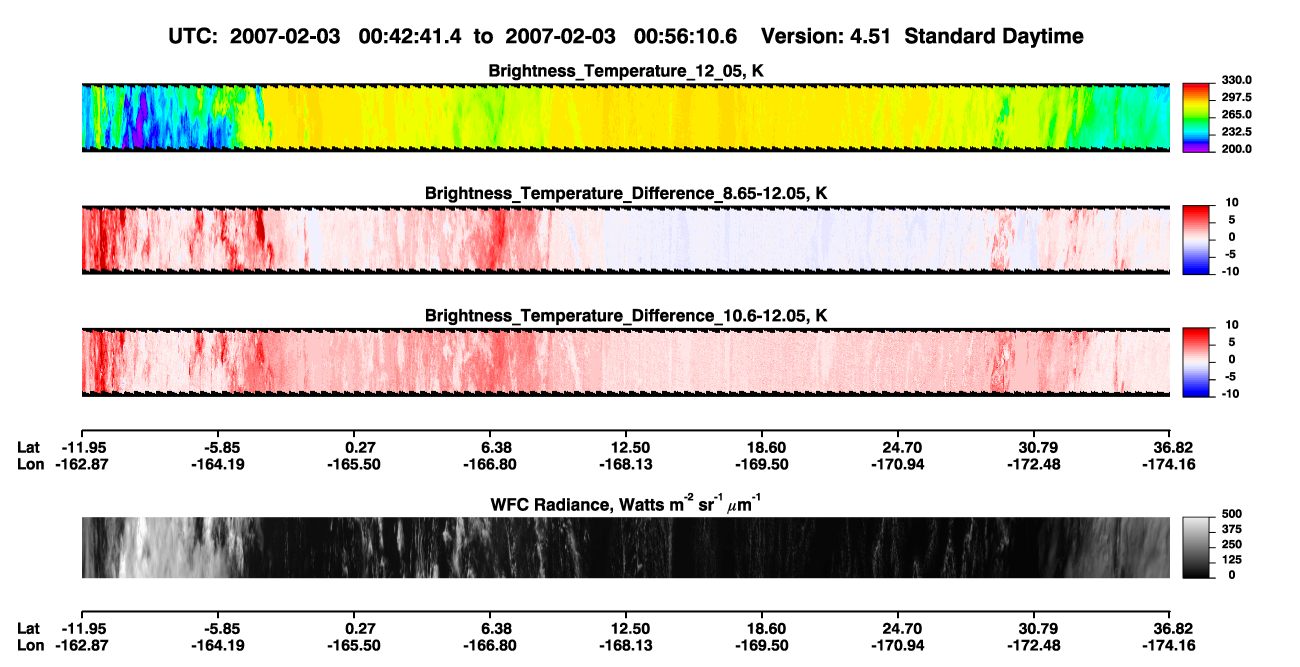Click the red-blue colorbar for 10.6-12.05 difference

1196,362
